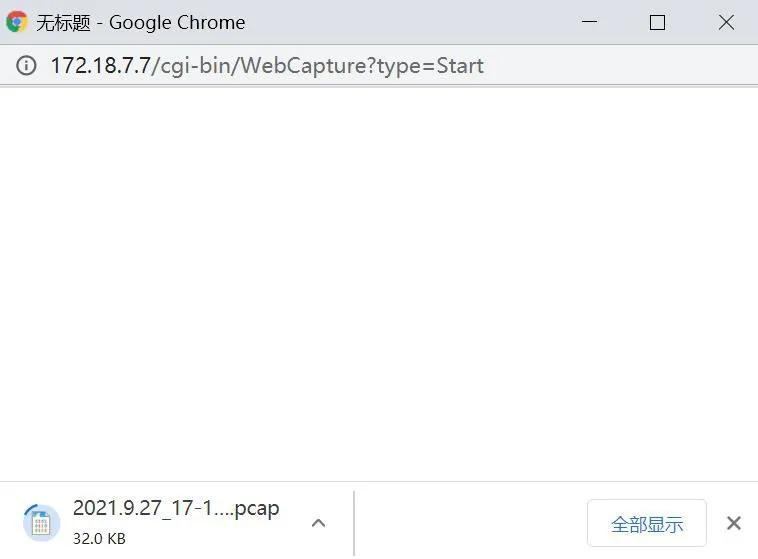
Task: Expand the pcap download options chevron
Action: (318, 523)
